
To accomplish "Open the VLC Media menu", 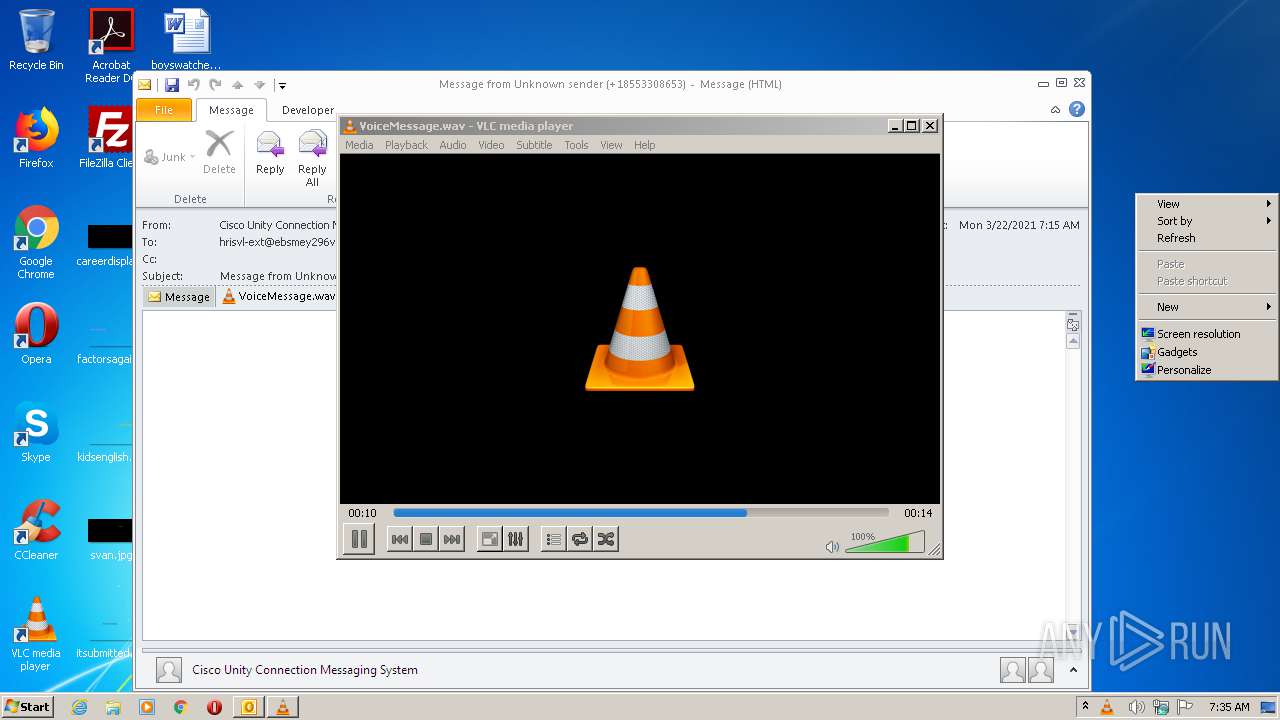I will pos(359,145).
